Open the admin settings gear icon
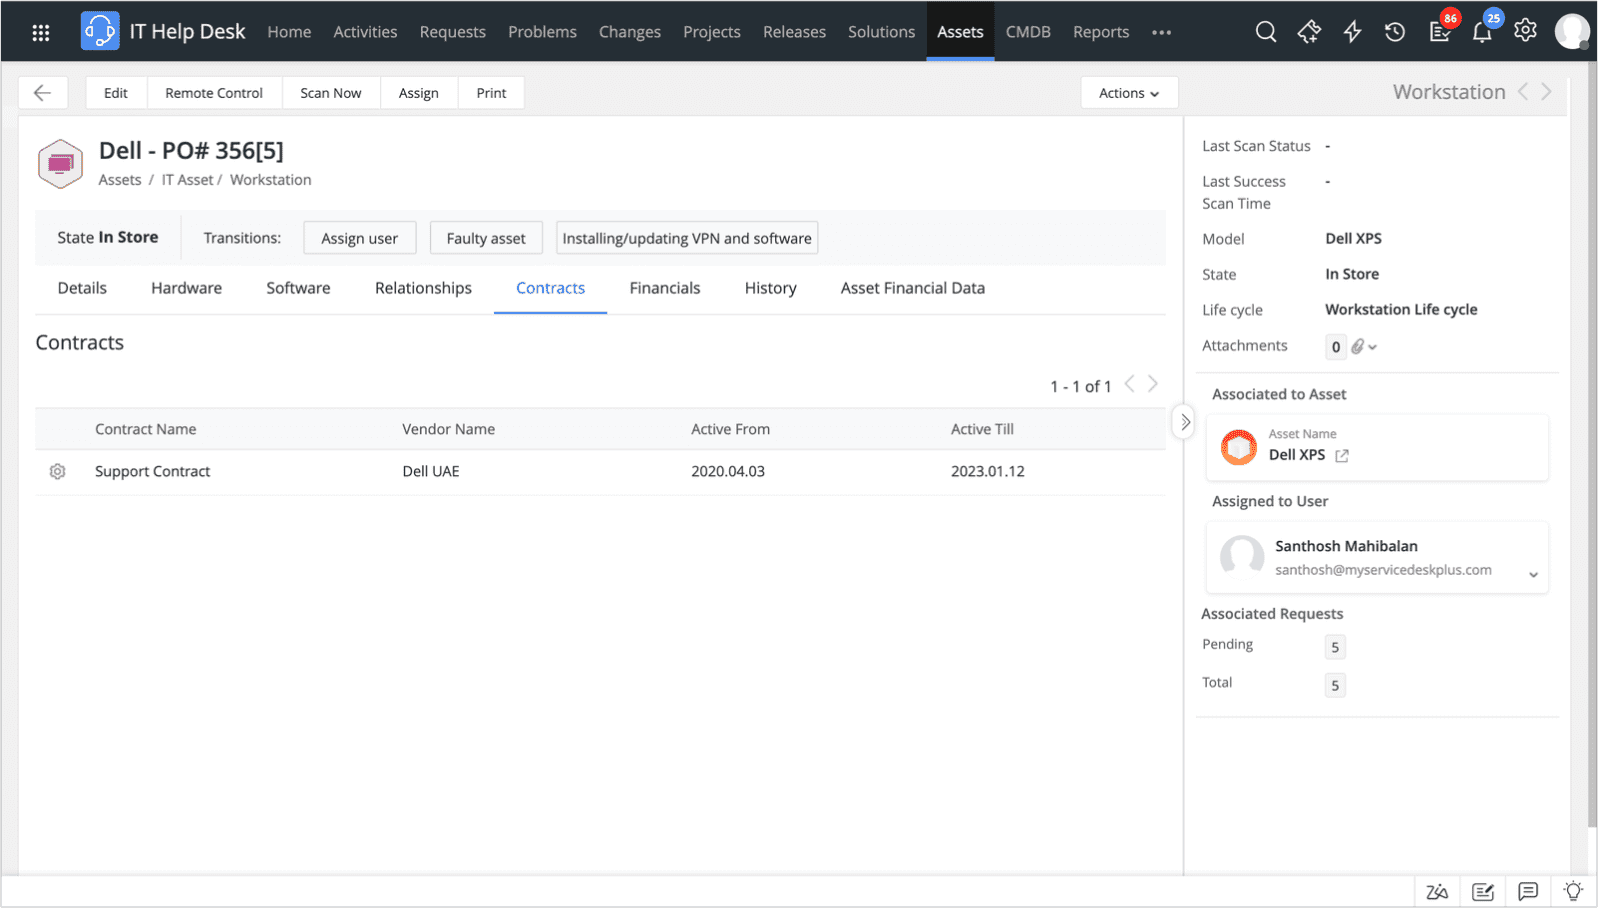The width and height of the screenshot is (1598, 908). pyautogui.click(x=1525, y=31)
